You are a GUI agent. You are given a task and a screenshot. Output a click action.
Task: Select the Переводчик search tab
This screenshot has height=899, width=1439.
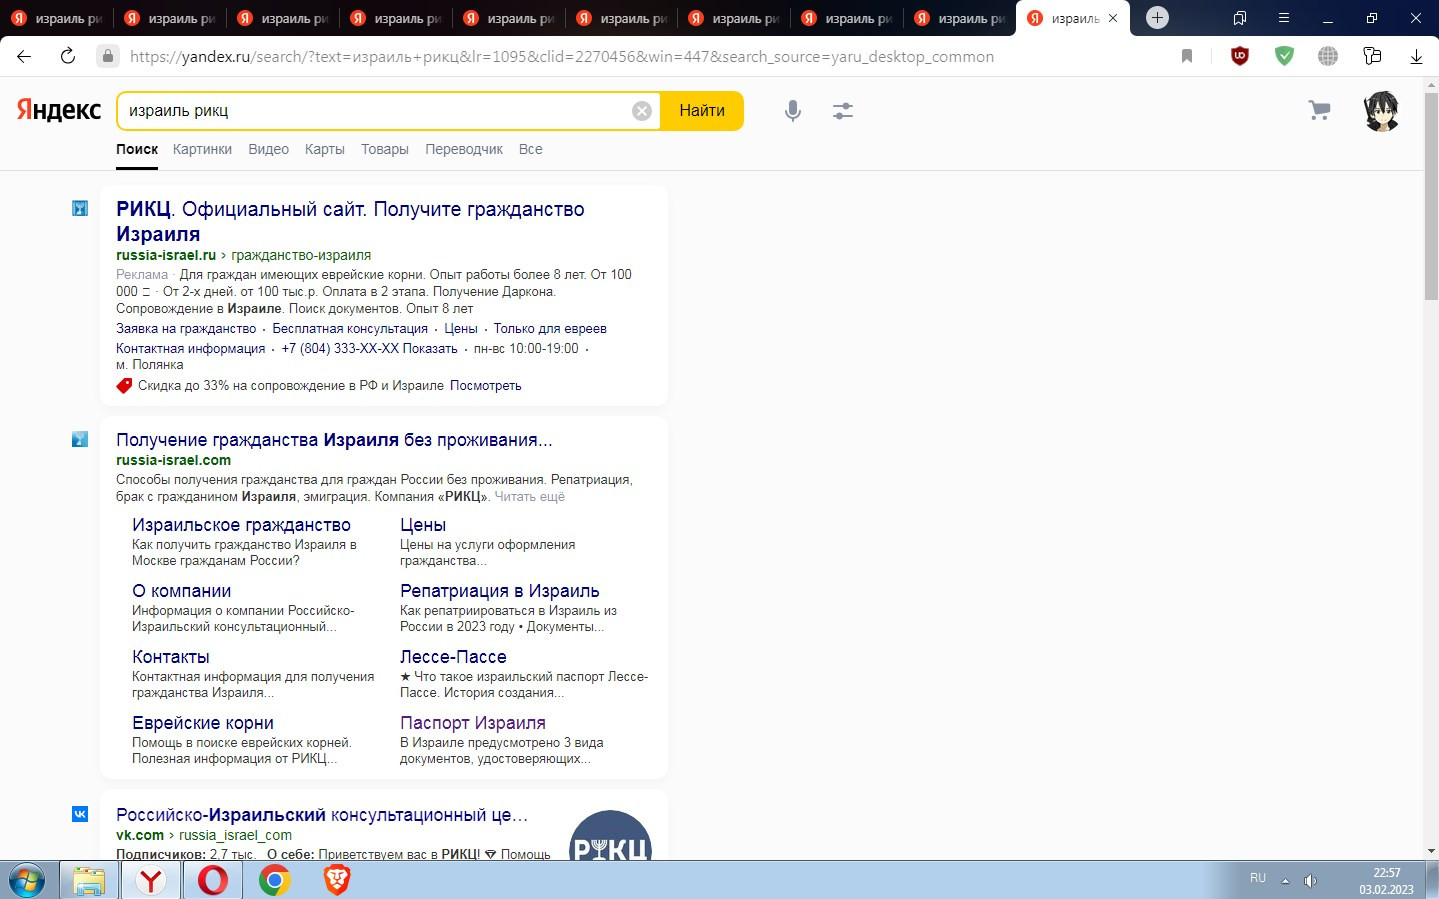[464, 149]
